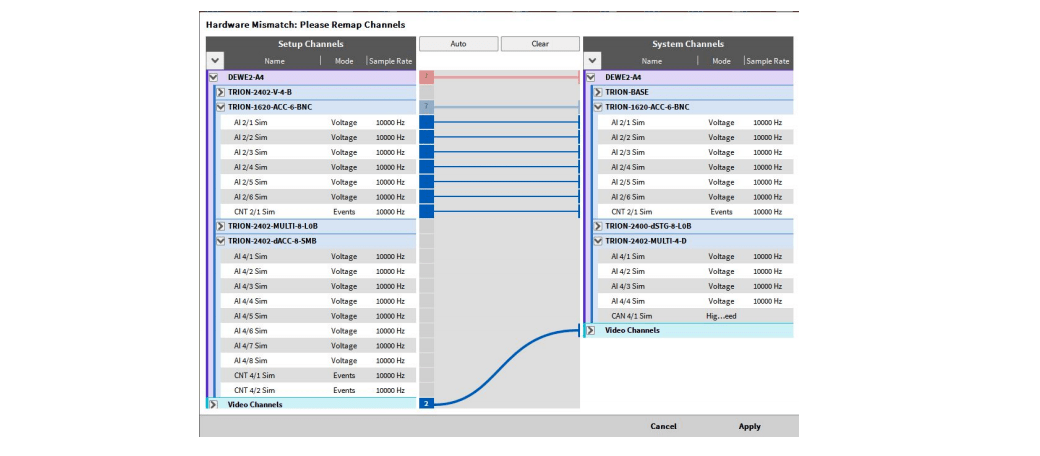Collapse TRION-2402-MULTI-4-D in System Channels

click(597, 241)
